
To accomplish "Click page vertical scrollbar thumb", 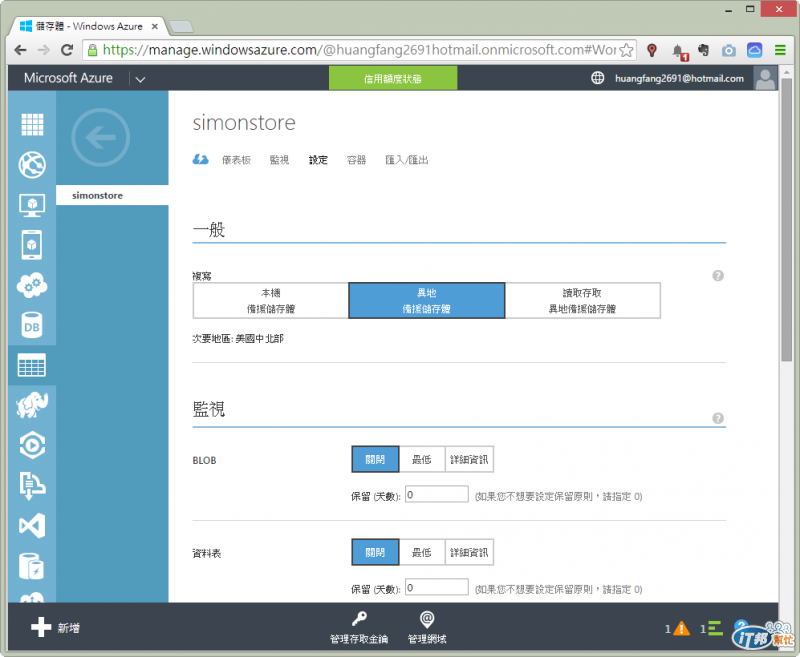I will tap(786, 219).
